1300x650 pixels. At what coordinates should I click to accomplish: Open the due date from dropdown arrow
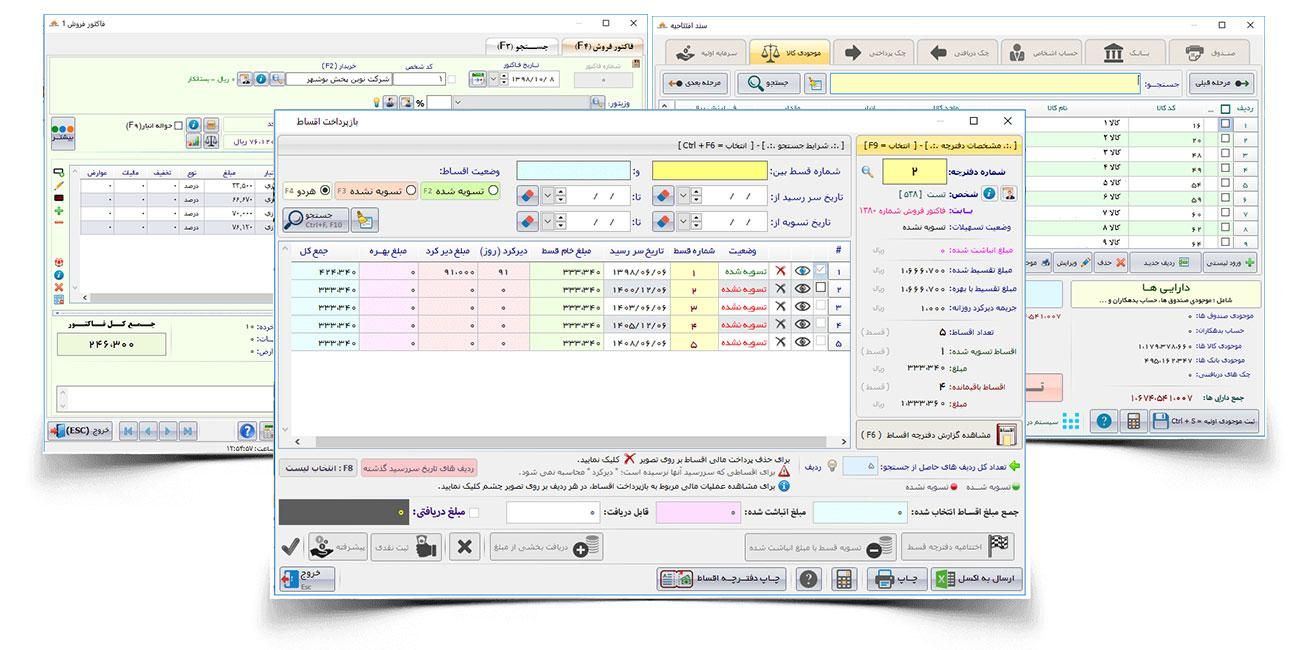coord(683,196)
